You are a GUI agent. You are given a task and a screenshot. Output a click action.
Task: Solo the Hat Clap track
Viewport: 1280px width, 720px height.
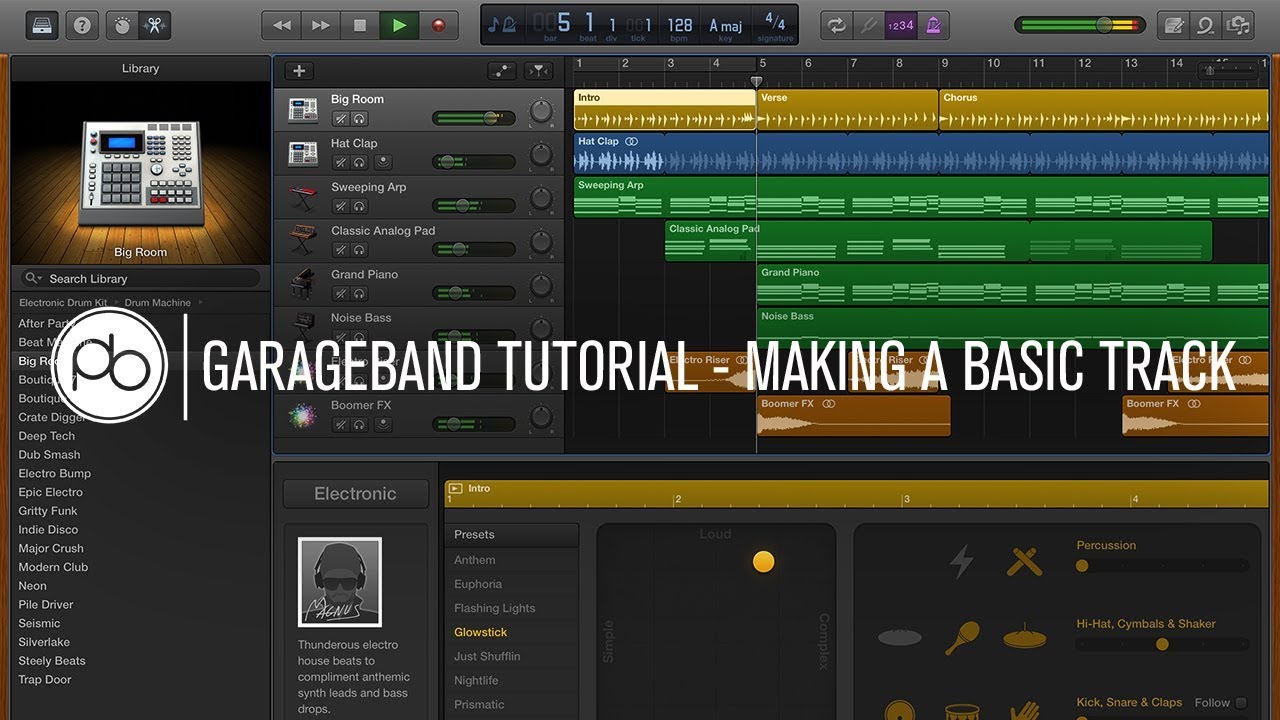click(x=359, y=162)
